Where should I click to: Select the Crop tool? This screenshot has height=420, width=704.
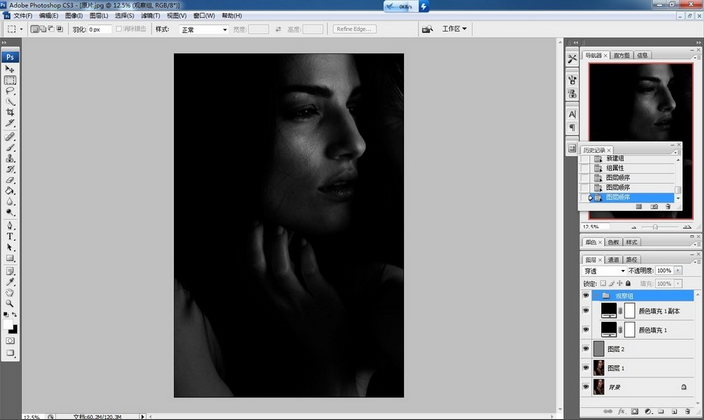(10, 112)
